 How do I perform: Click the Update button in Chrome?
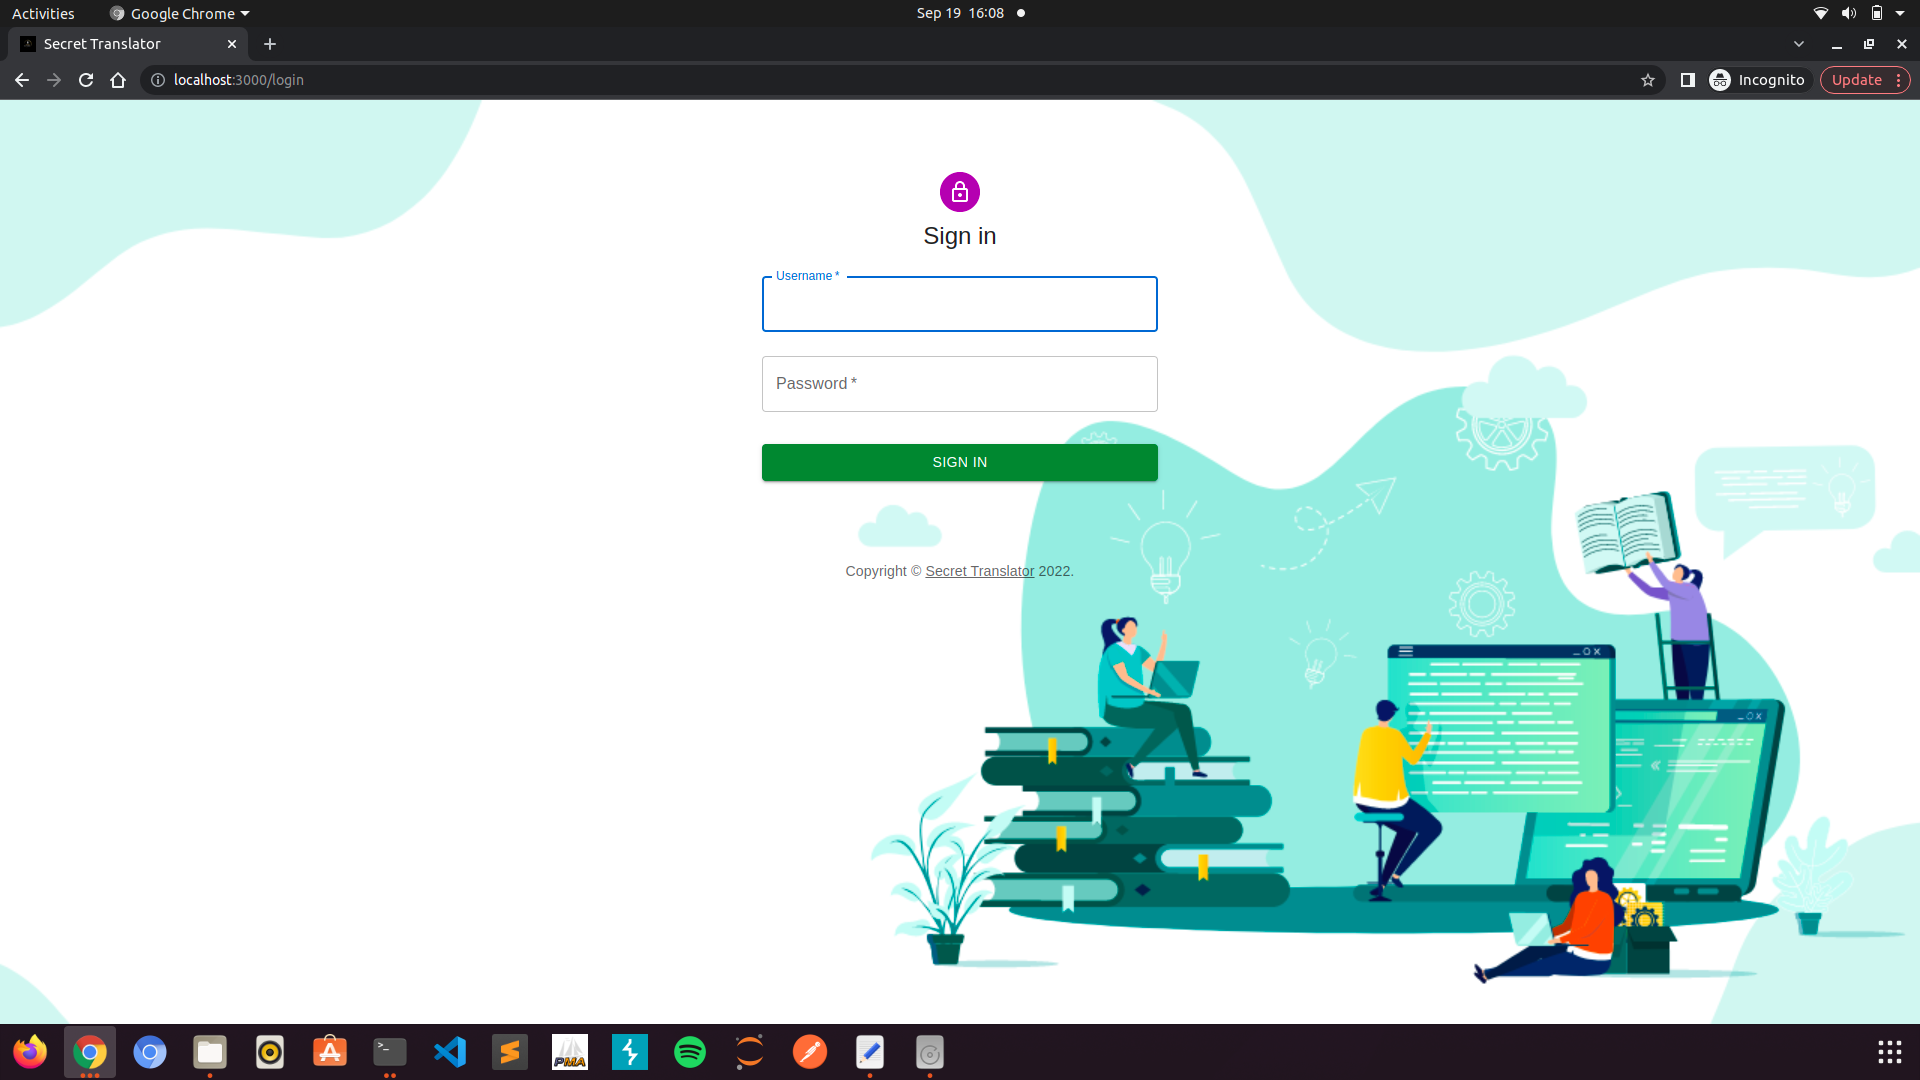click(x=1856, y=80)
